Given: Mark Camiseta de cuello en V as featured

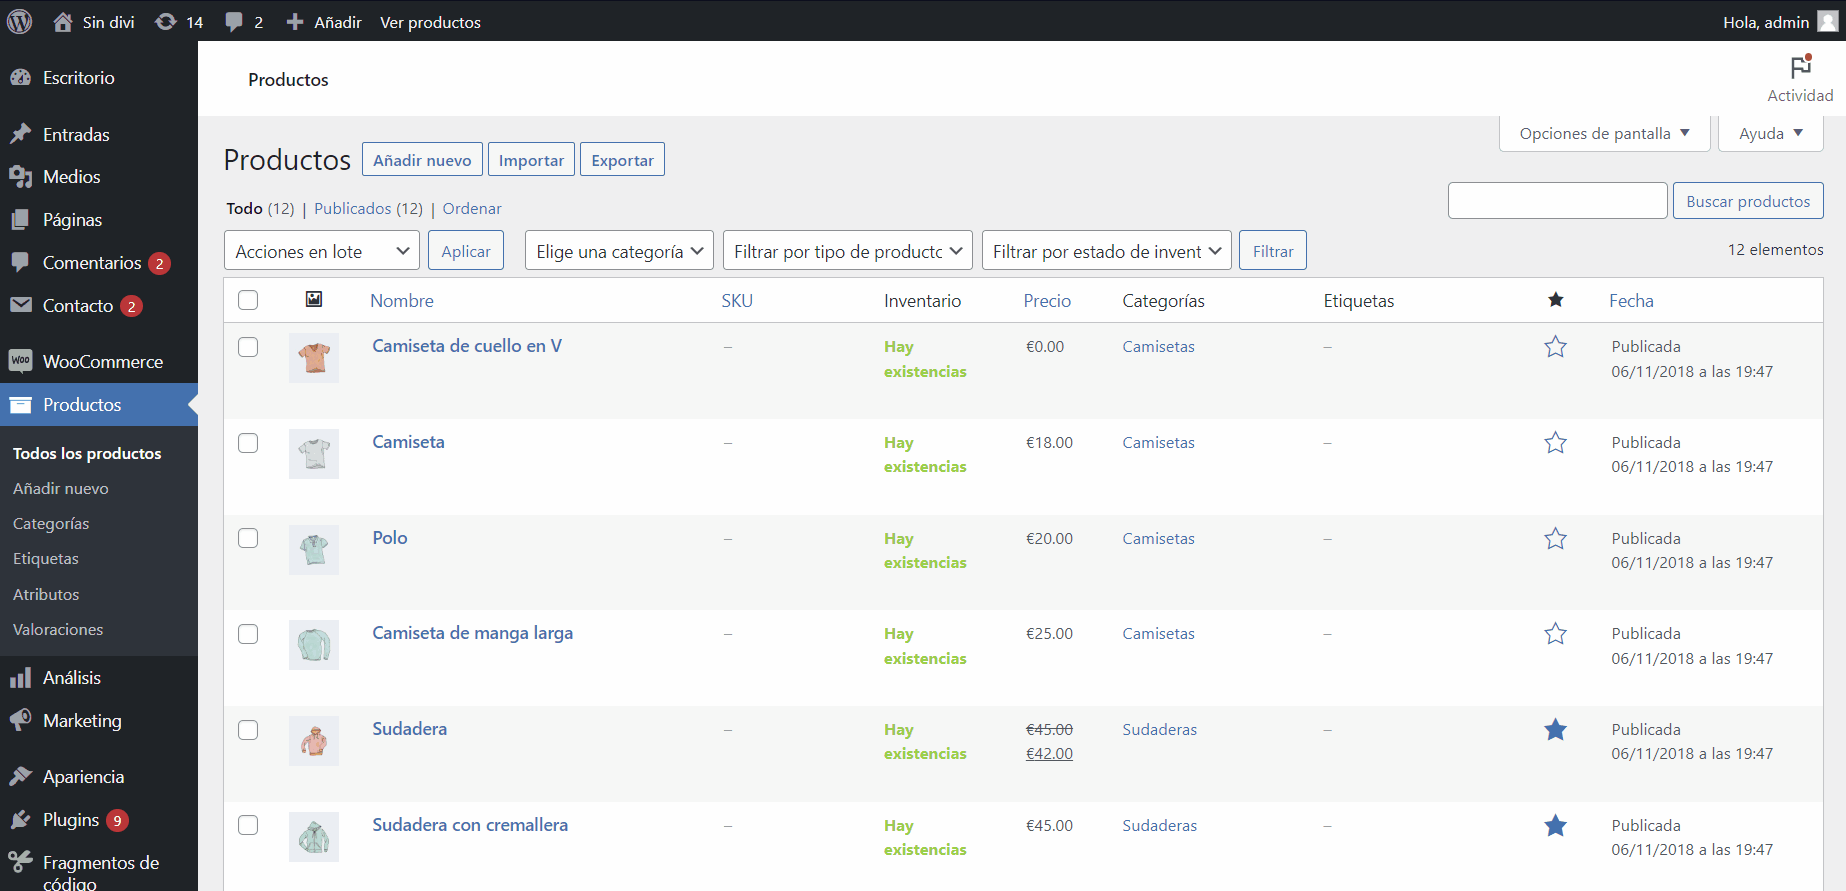Looking at the screenshot, I should (1555, 347).
